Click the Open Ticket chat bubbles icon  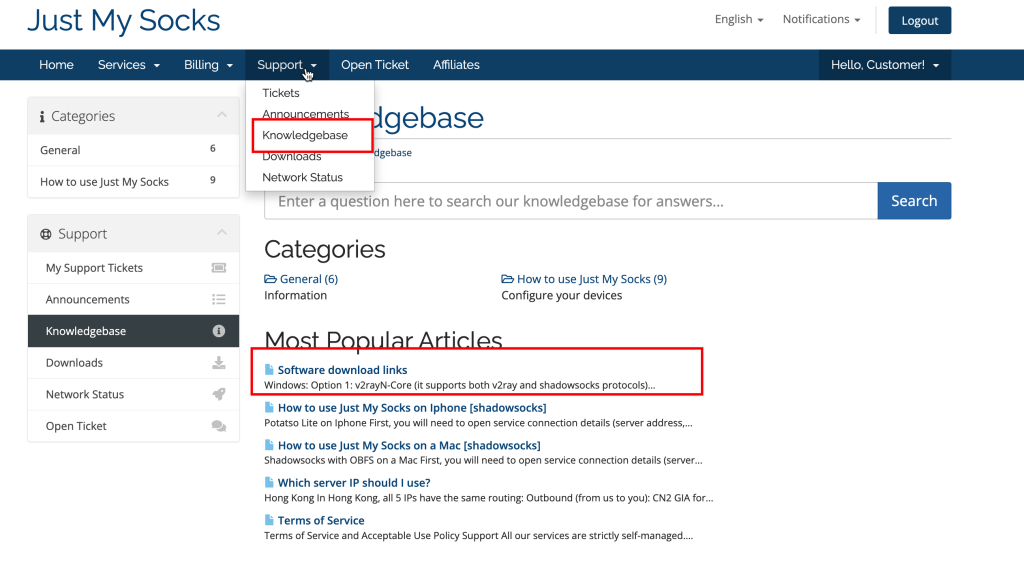[219, 426]
